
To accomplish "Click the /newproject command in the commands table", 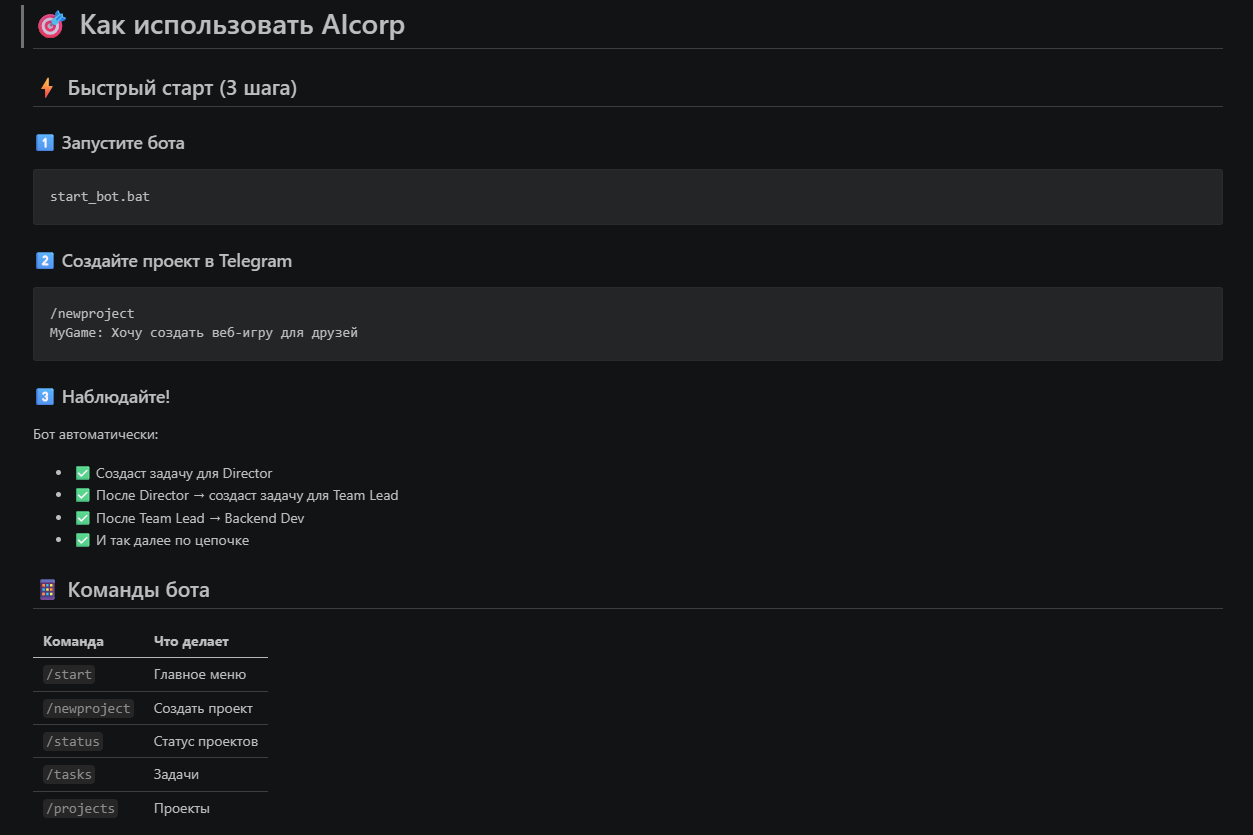I will (x=88, y=708).
